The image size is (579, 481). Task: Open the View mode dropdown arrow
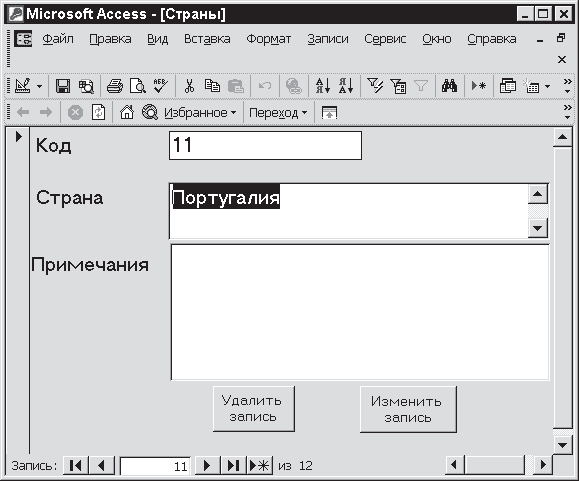click(39, 87)
